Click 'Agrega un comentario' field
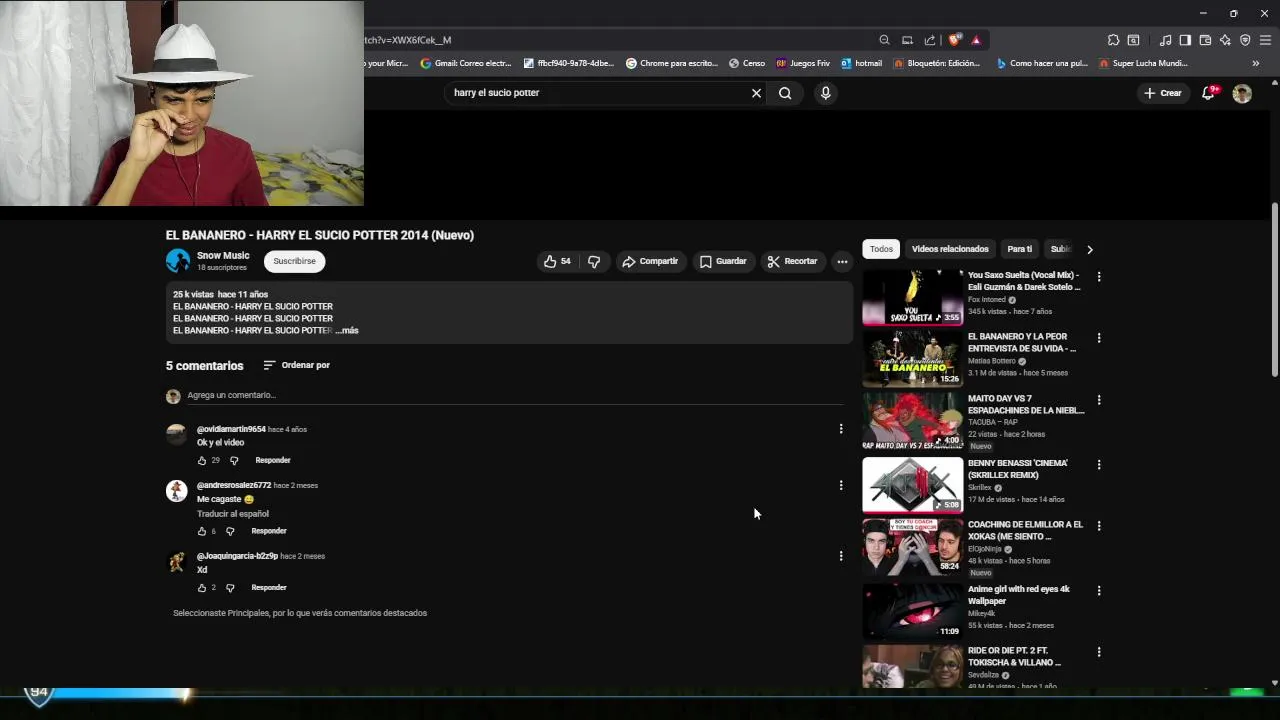This screenshot has height=720, width=1280. point(515,395)
